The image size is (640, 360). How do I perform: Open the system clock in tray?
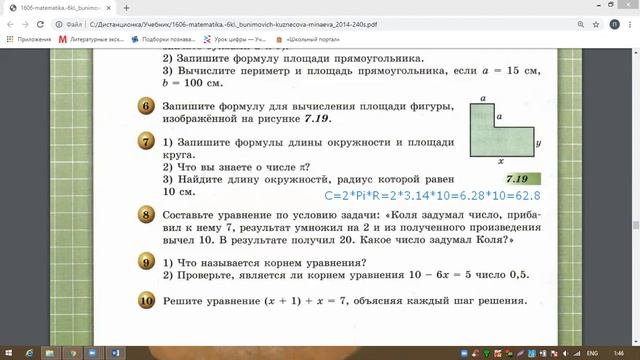[619, 353]
